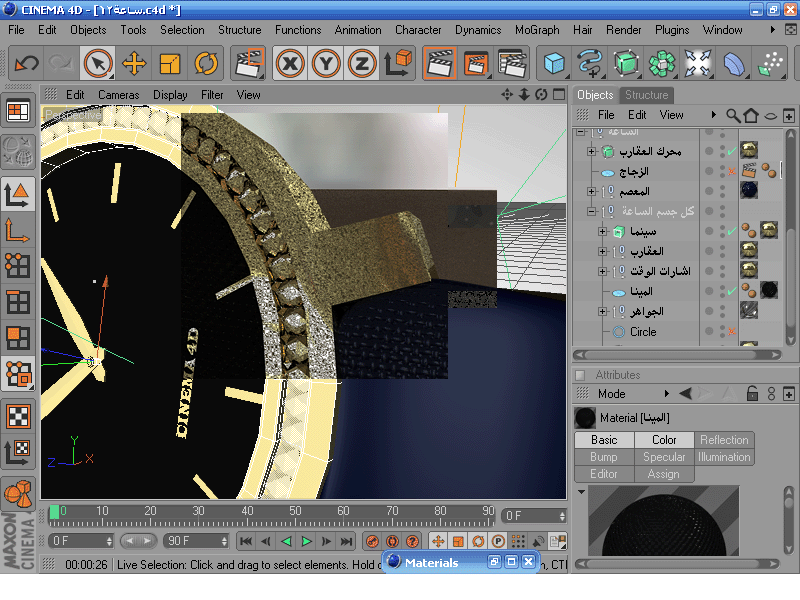The image size is (800, 600).
Task: Switch to the Structure tab
Action: click(x=646, y=95)
